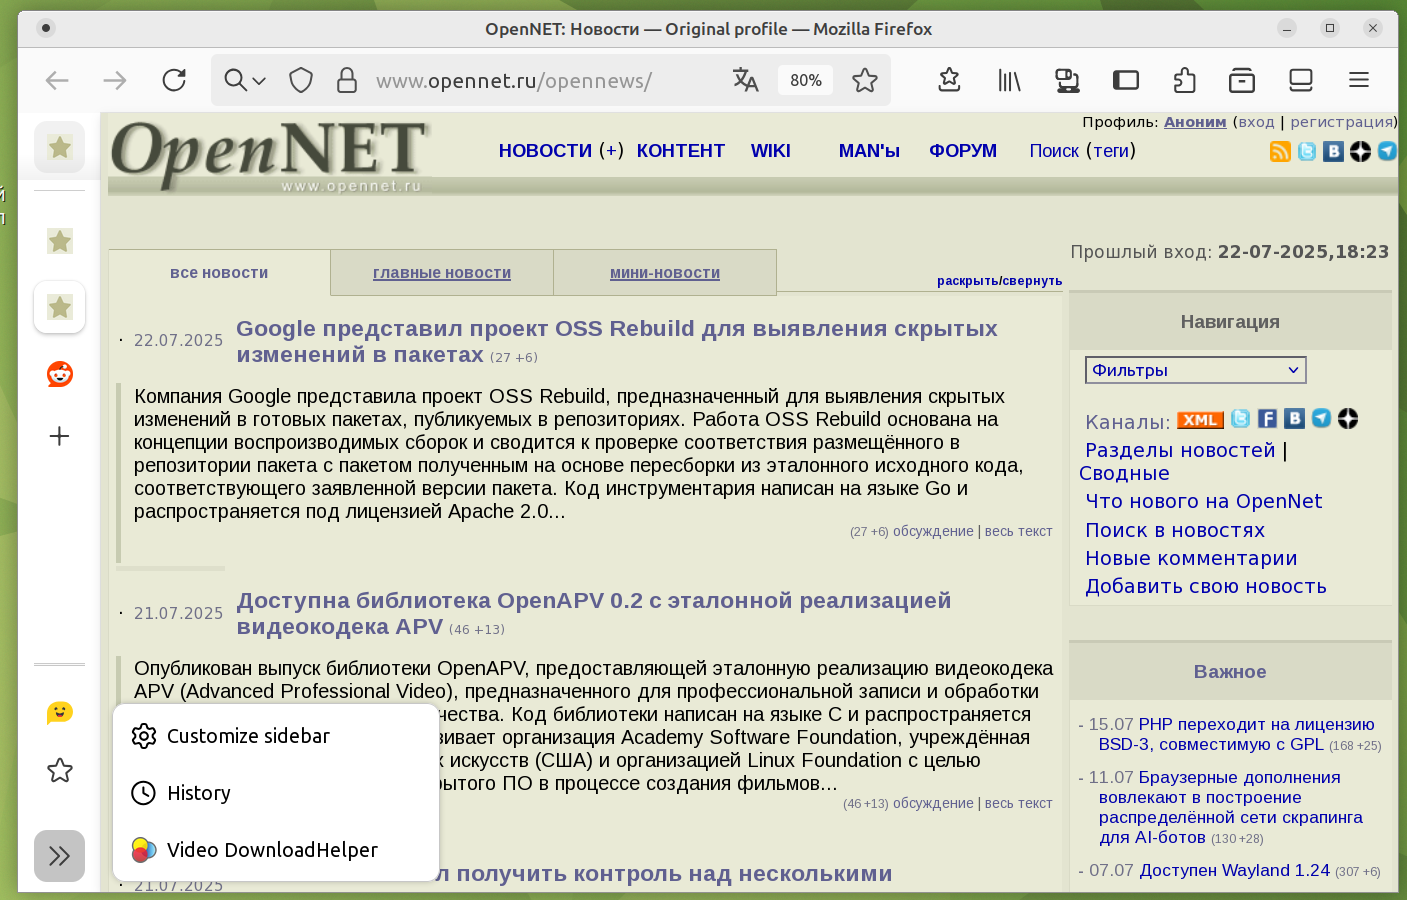Click the XML channel badge
The width and height of the screenshot is (1407, 900).
pyautogui.click(x=1200, y=420)
